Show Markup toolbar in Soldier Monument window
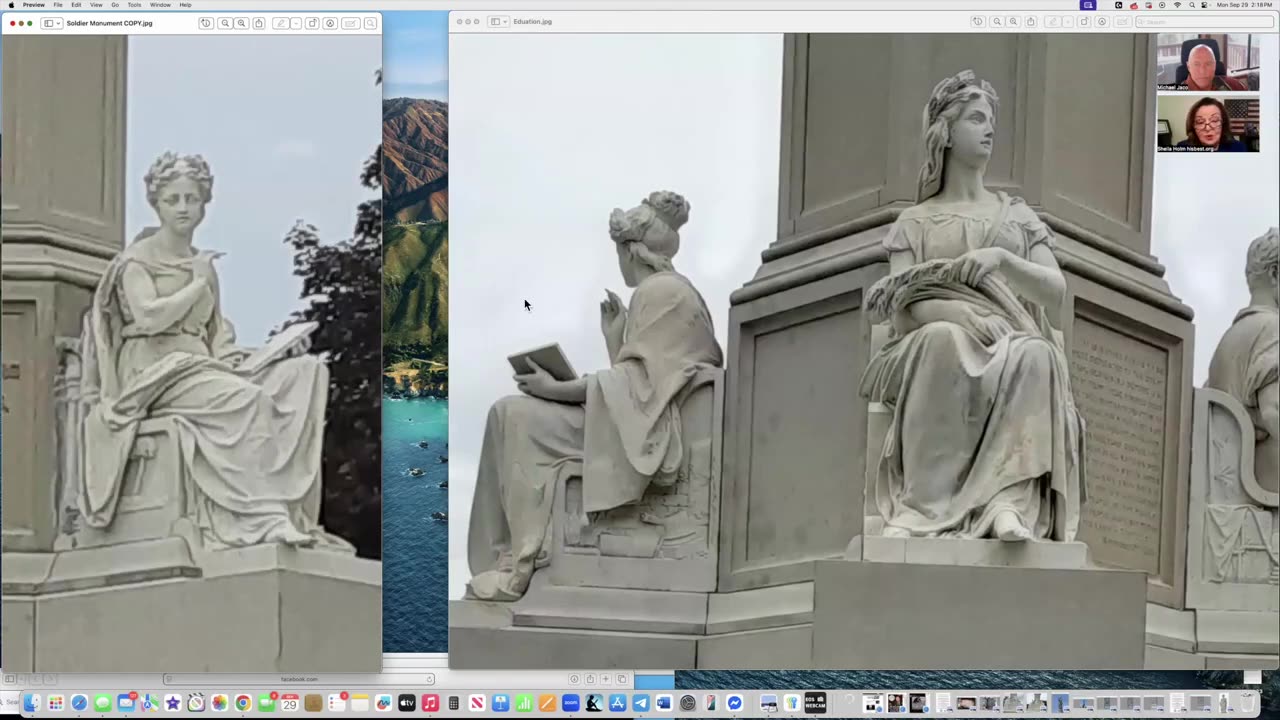 pyautogui.click(x=330, y=23)
